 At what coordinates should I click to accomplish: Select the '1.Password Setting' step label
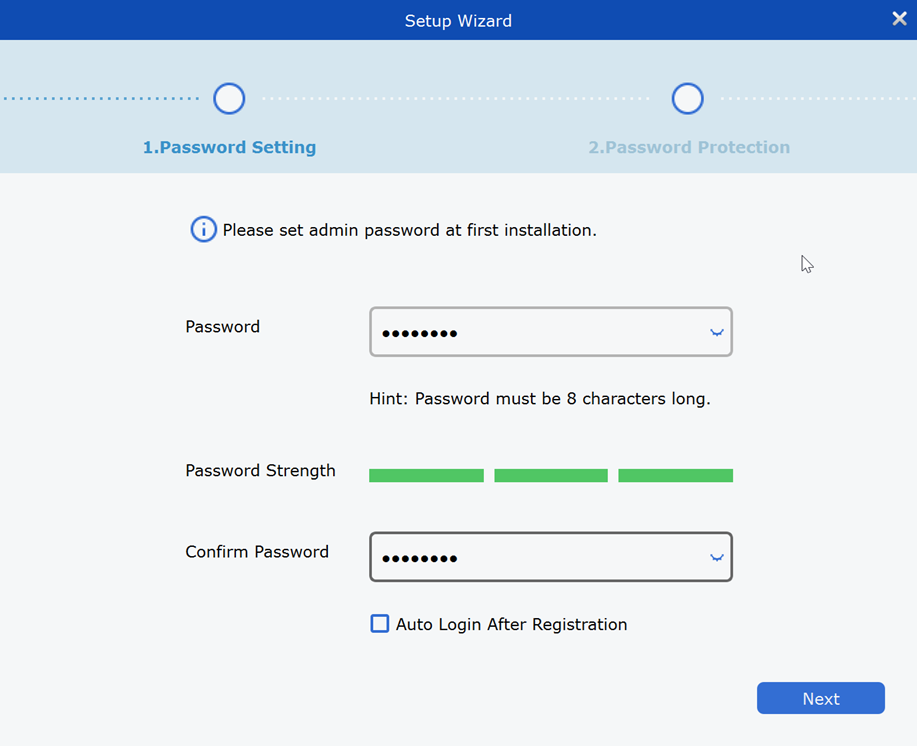coord(229,148)
